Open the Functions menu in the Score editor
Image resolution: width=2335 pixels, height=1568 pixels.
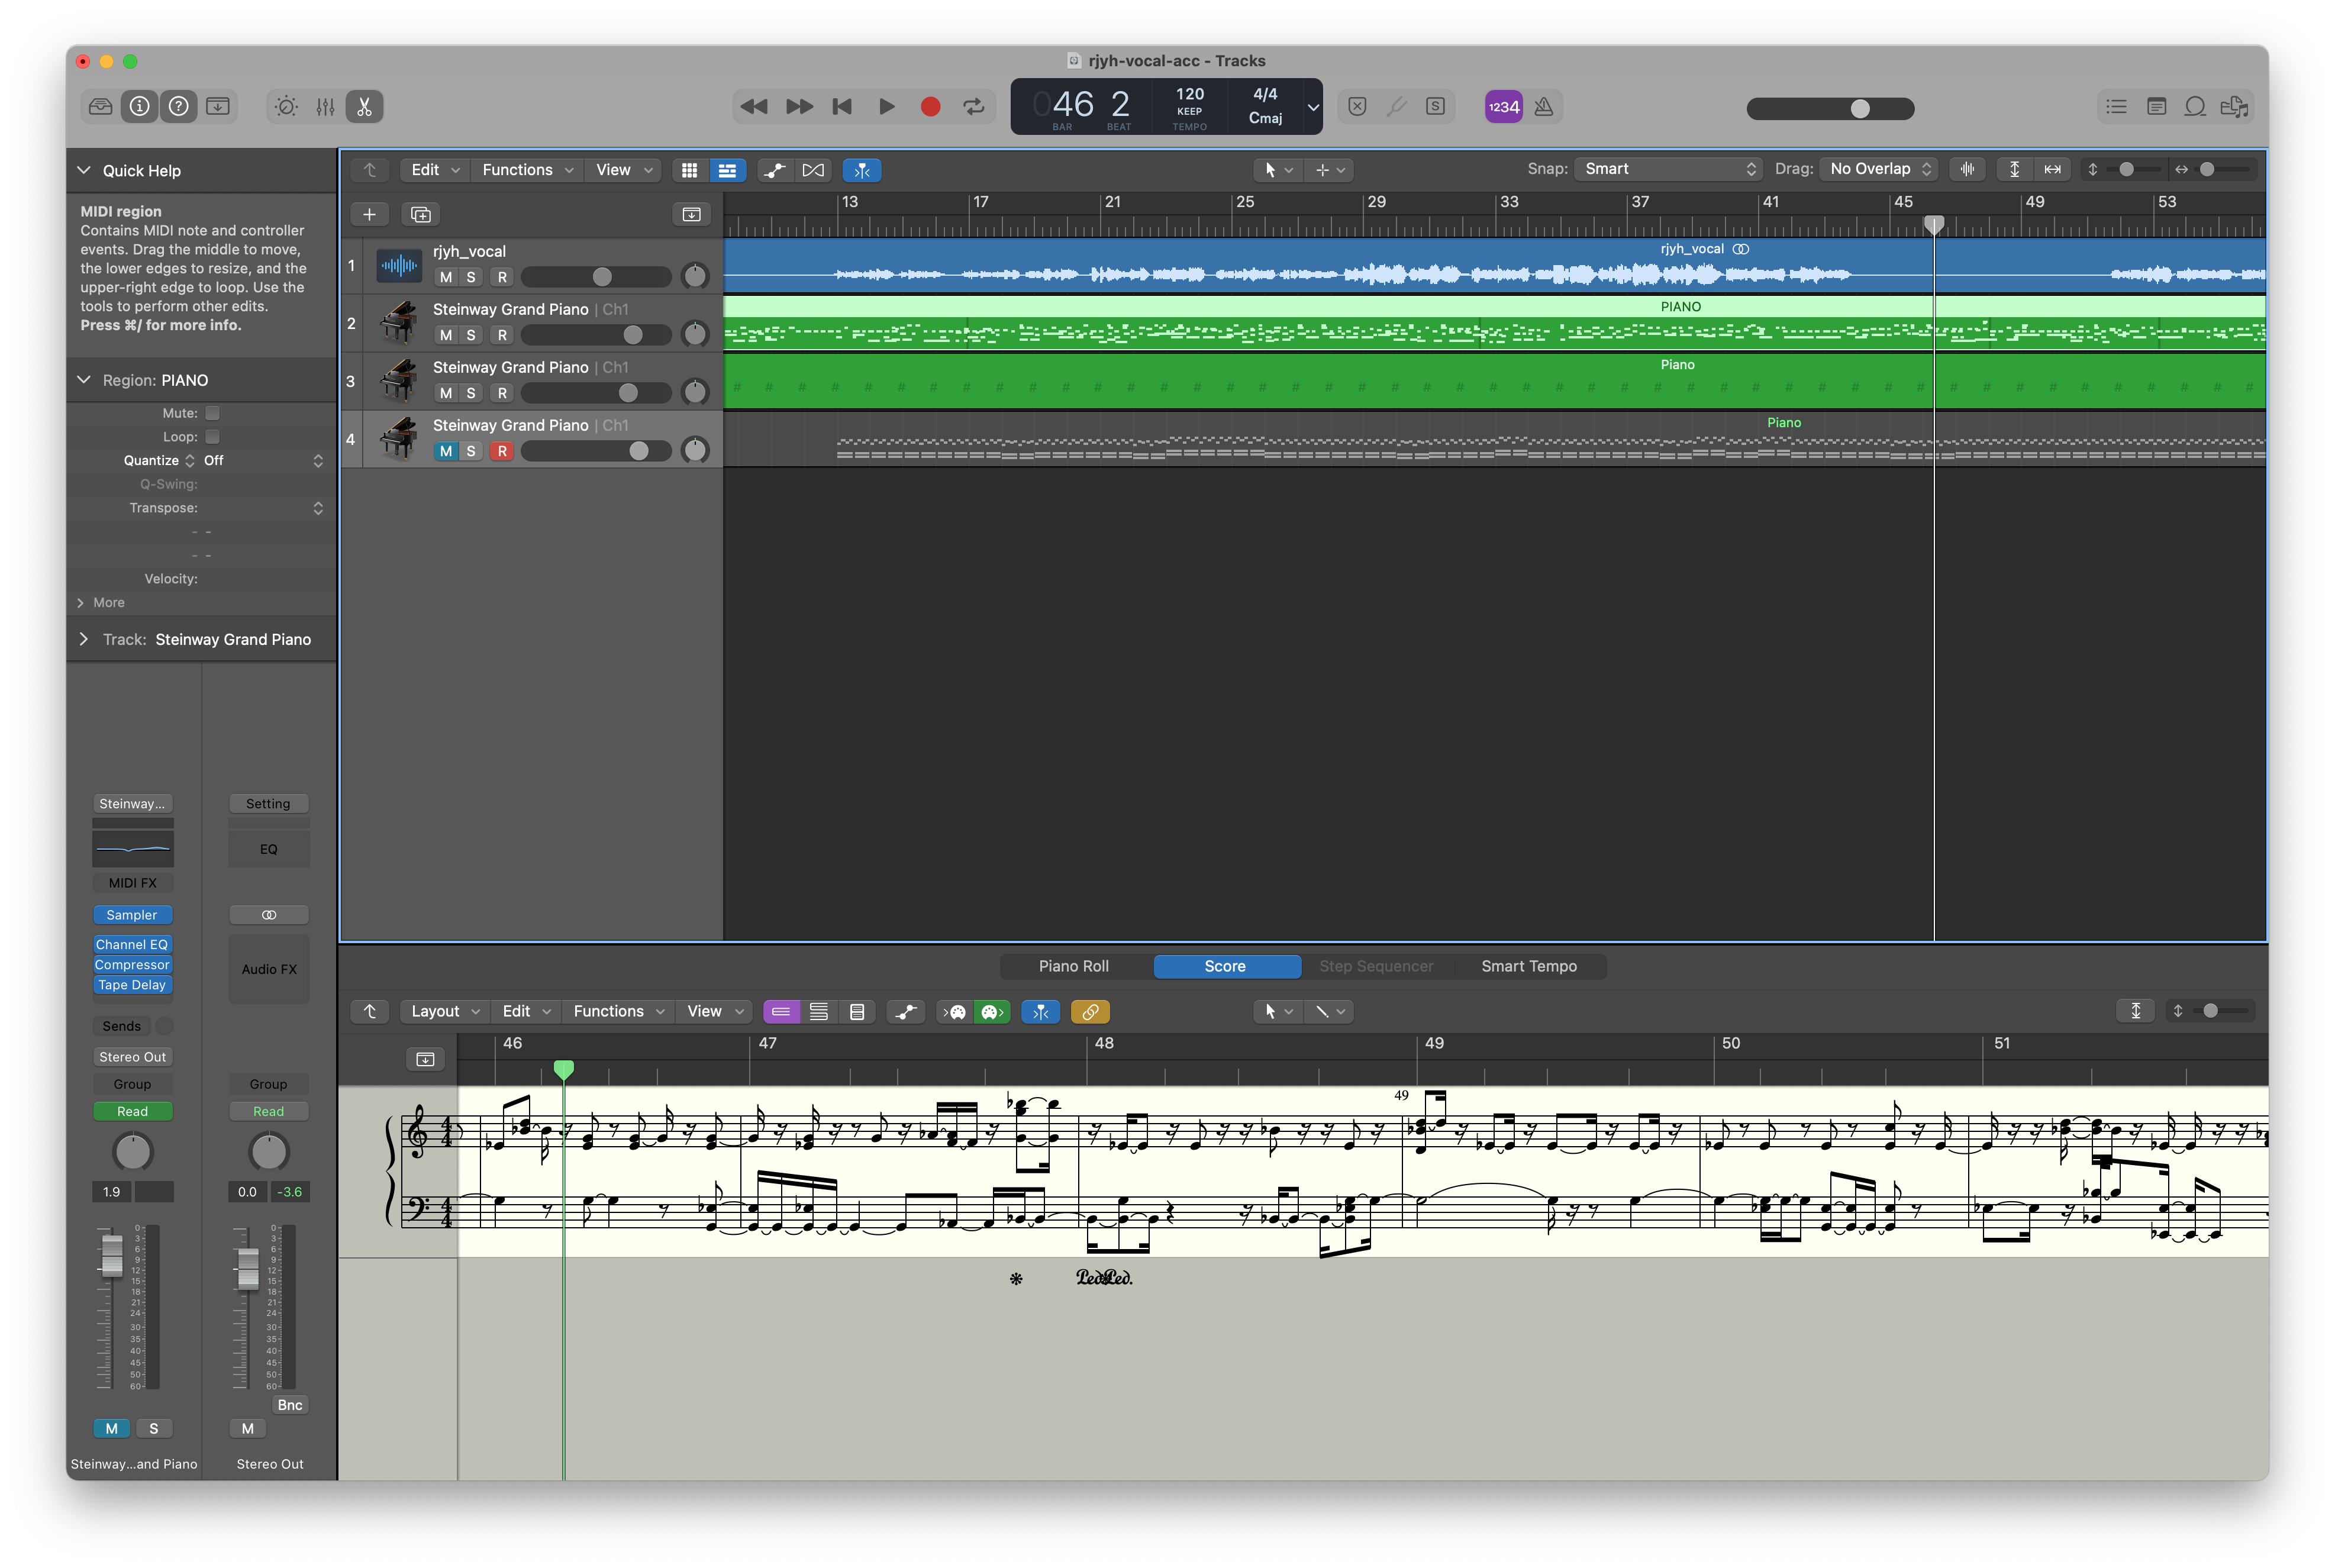pyautogui.click(x=616, y=1011)
